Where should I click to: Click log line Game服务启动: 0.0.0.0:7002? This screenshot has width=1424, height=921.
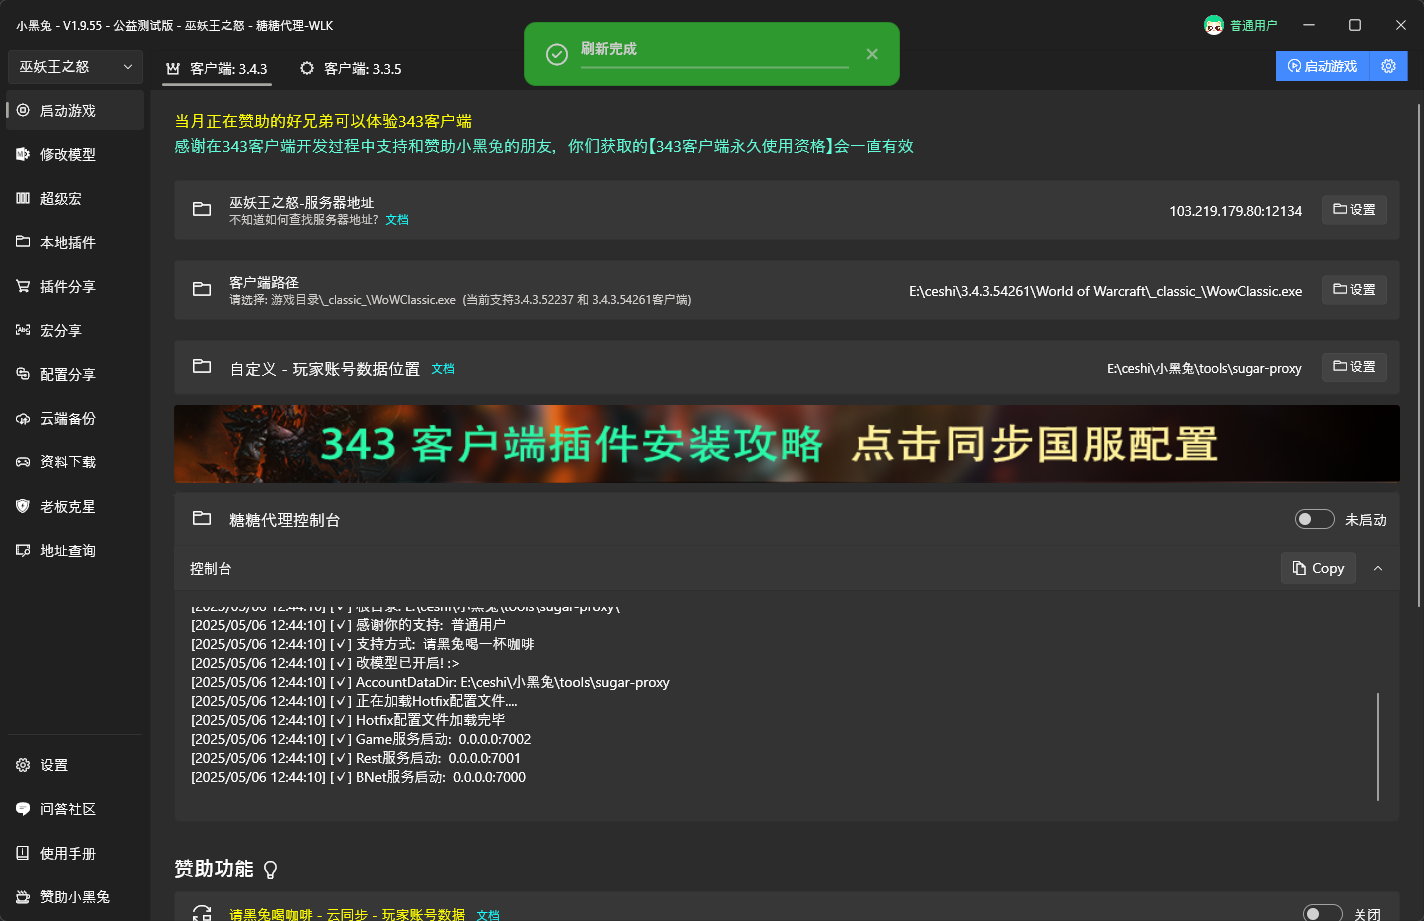click(361, 739)
